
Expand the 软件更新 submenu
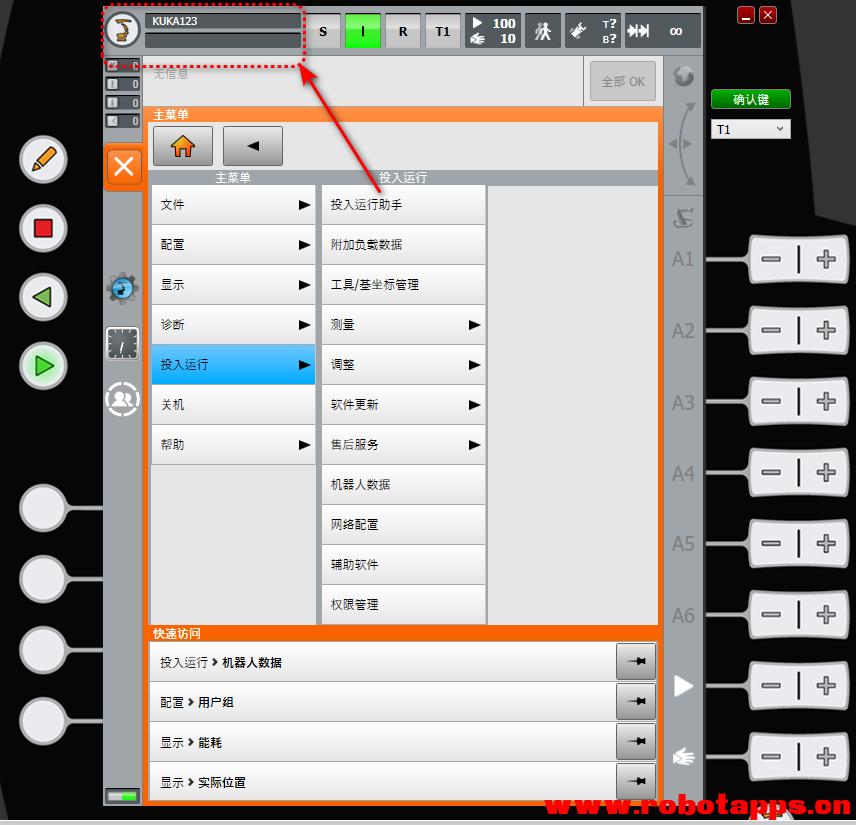(x=403, y=405)
